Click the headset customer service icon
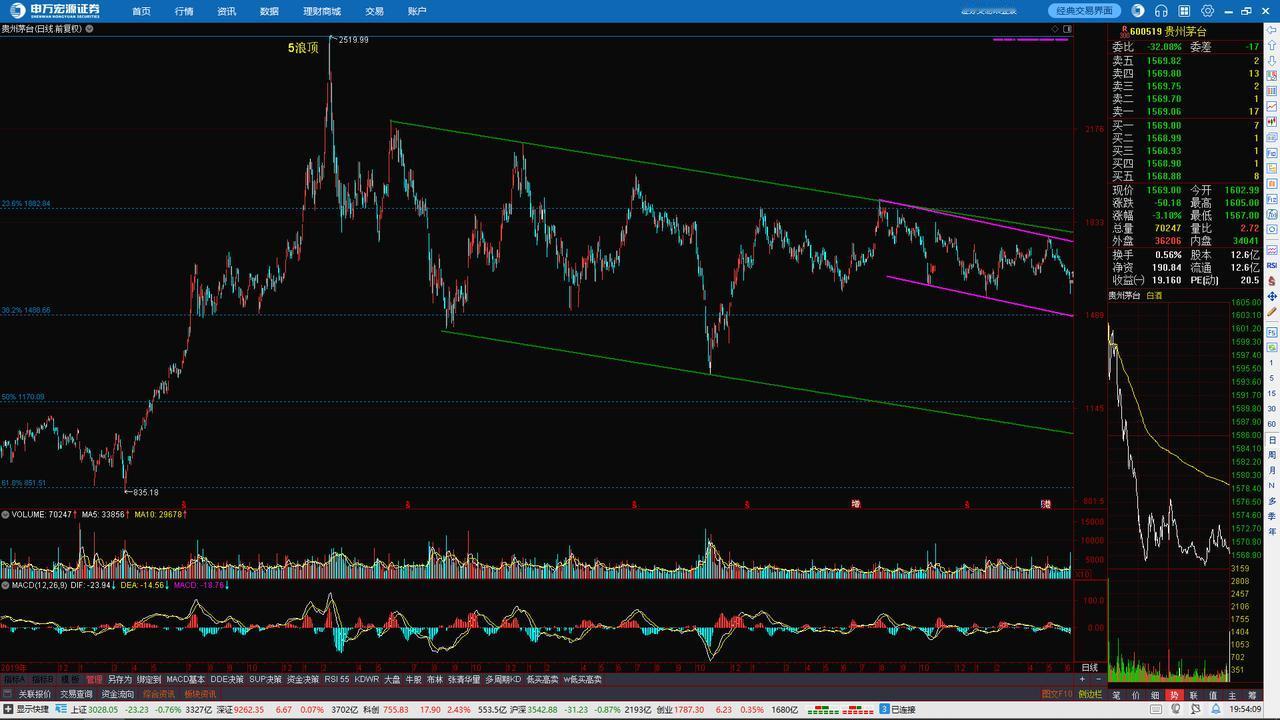This screenshot has height=720, width=1280. pos(1161,11)
